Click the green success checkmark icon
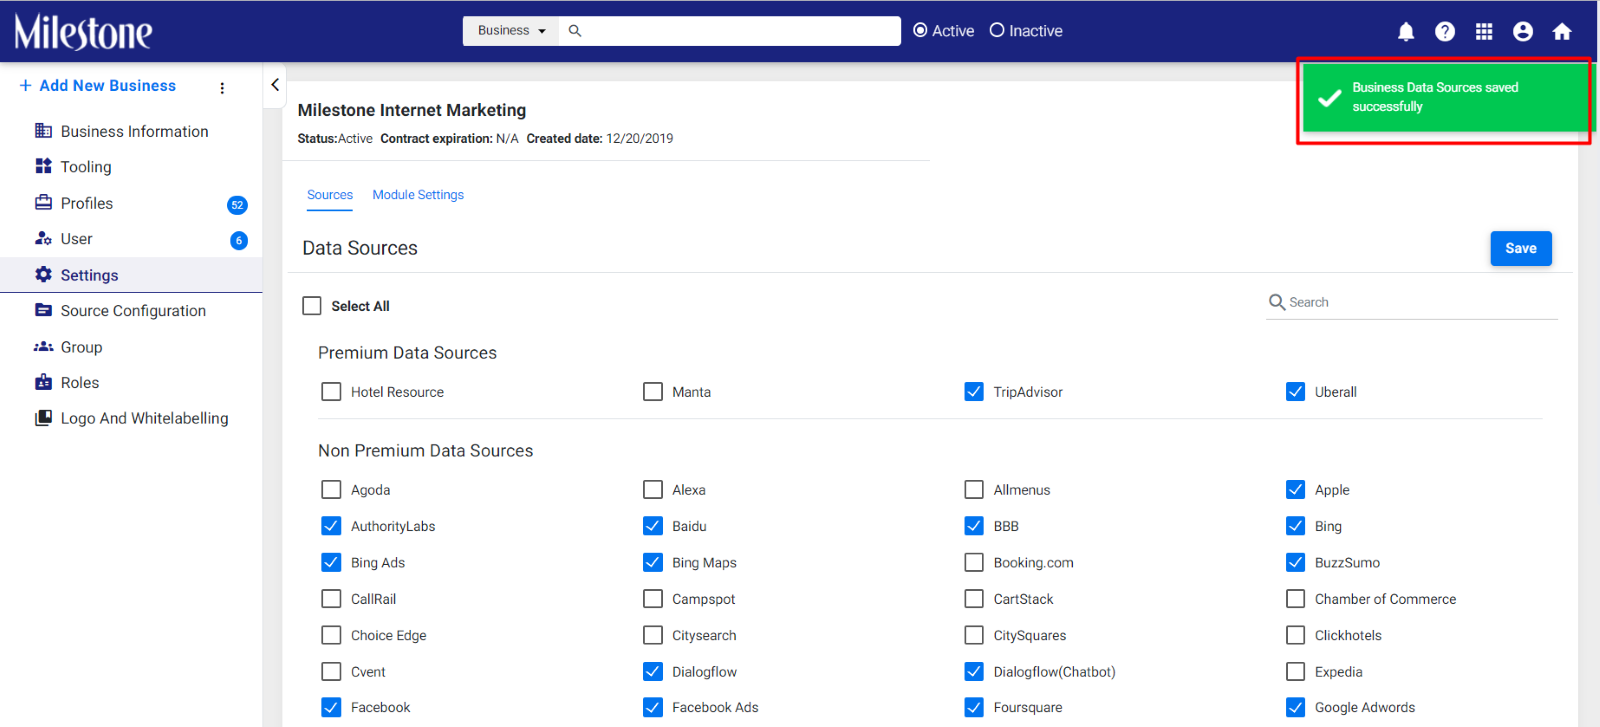The image size is (1600, 727). pos(1329,98)
